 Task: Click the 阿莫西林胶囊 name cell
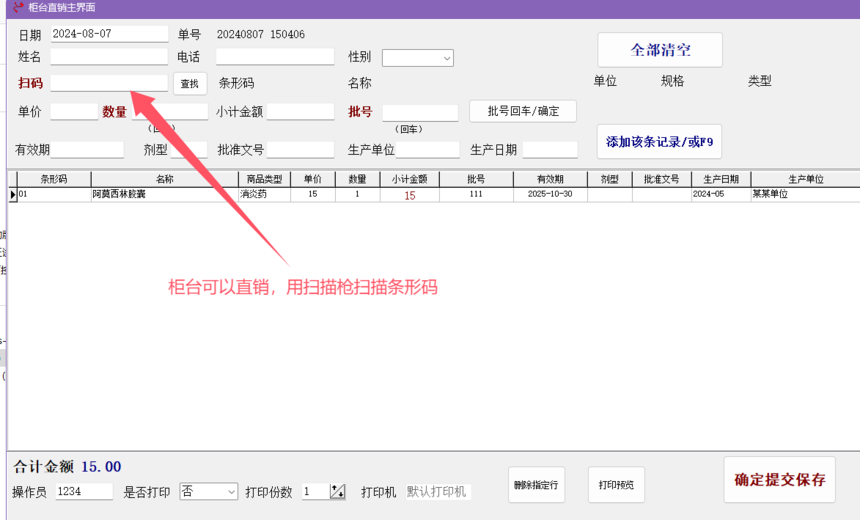[x=165, y=194]
